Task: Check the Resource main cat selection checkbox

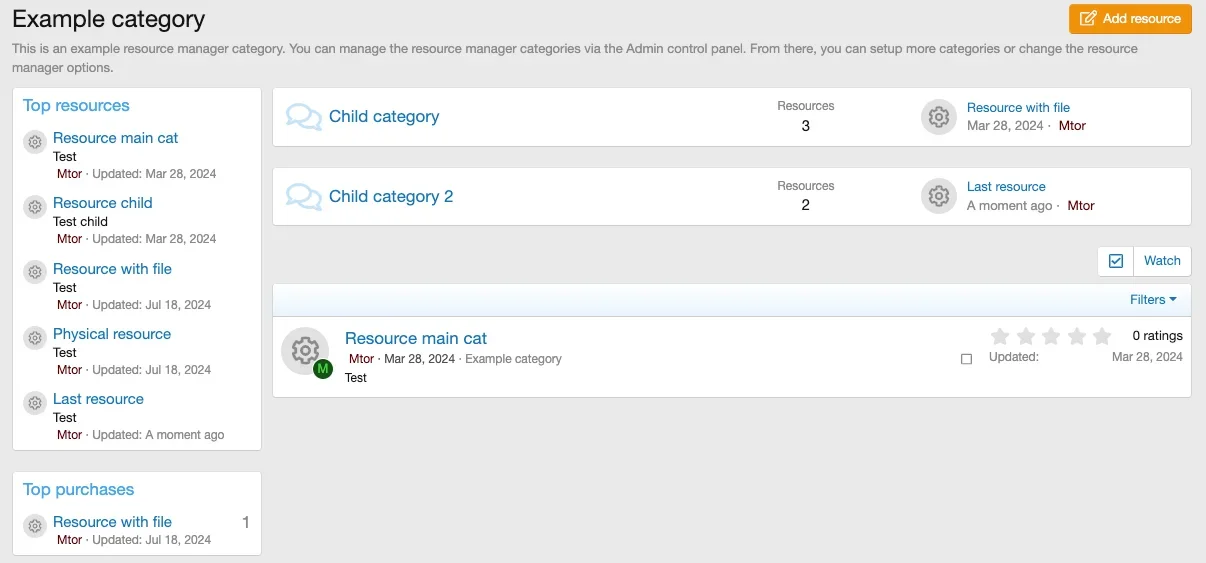Action: click(966, 359)
